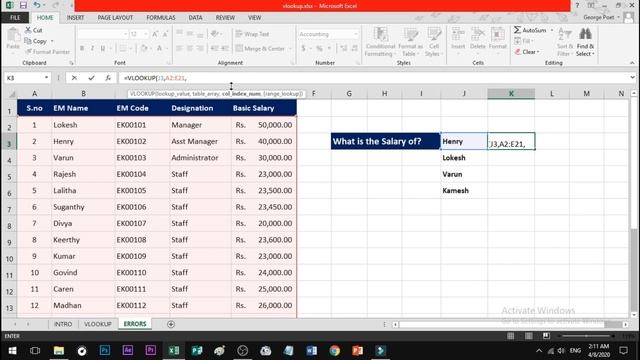Toggle Merge & Center
Image resolution: width=640 pixels, height=360 pixels.
point(260,48)
